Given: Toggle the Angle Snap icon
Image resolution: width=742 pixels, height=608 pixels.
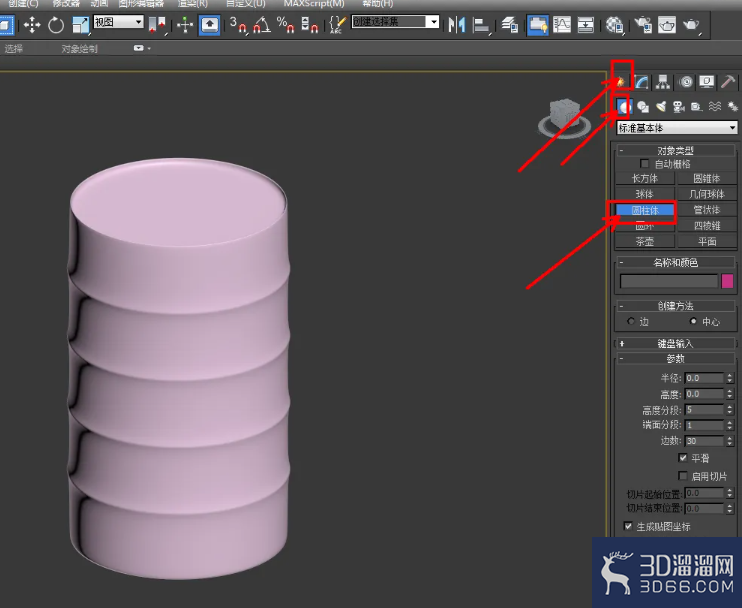Looking at the screenshot, I should (x=262, y=25).
